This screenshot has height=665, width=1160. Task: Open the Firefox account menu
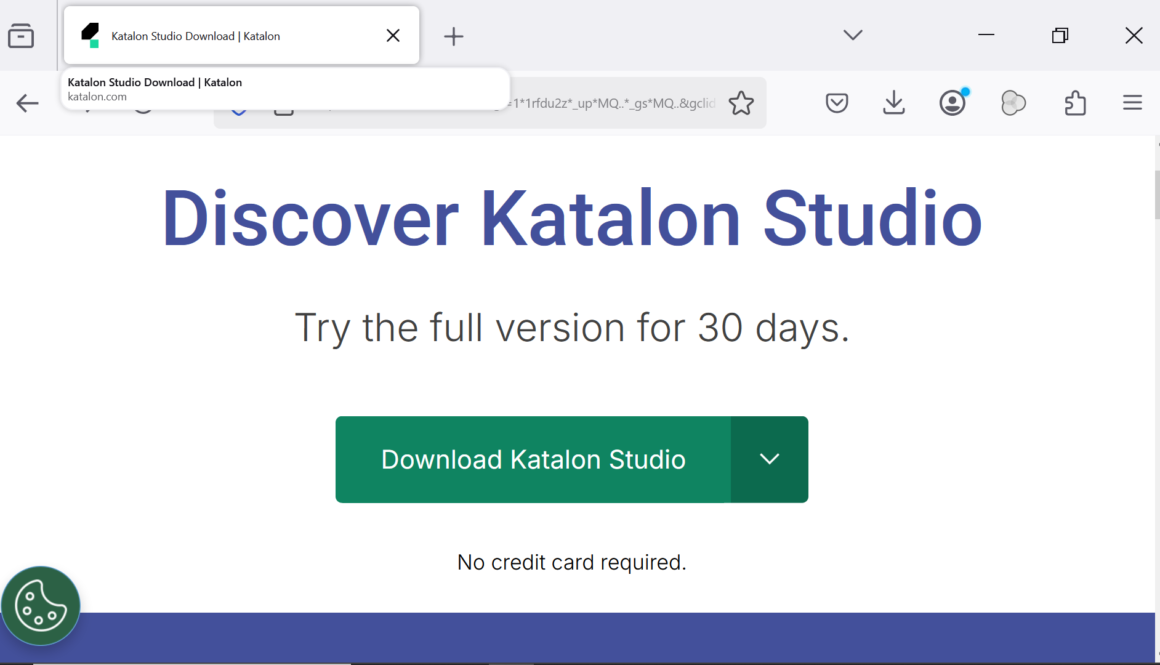pyautogui.click(x=952, y=102)
